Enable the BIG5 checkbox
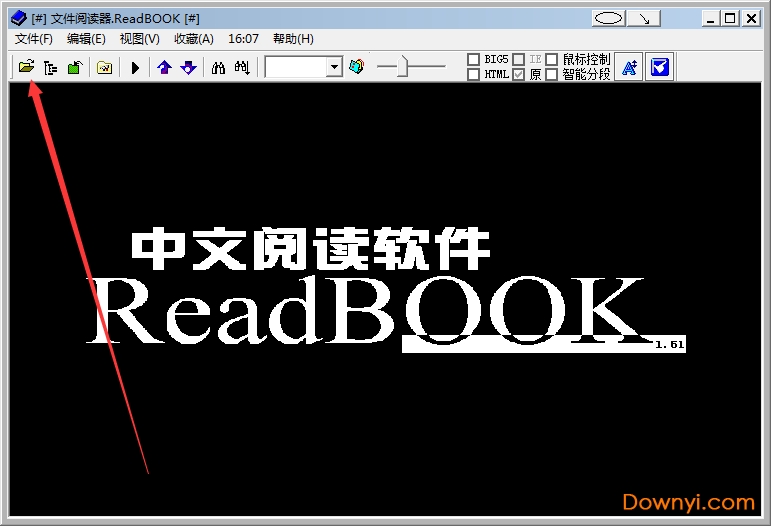The width and height of the screenshot is (771, 526). [x=474, y=60]
